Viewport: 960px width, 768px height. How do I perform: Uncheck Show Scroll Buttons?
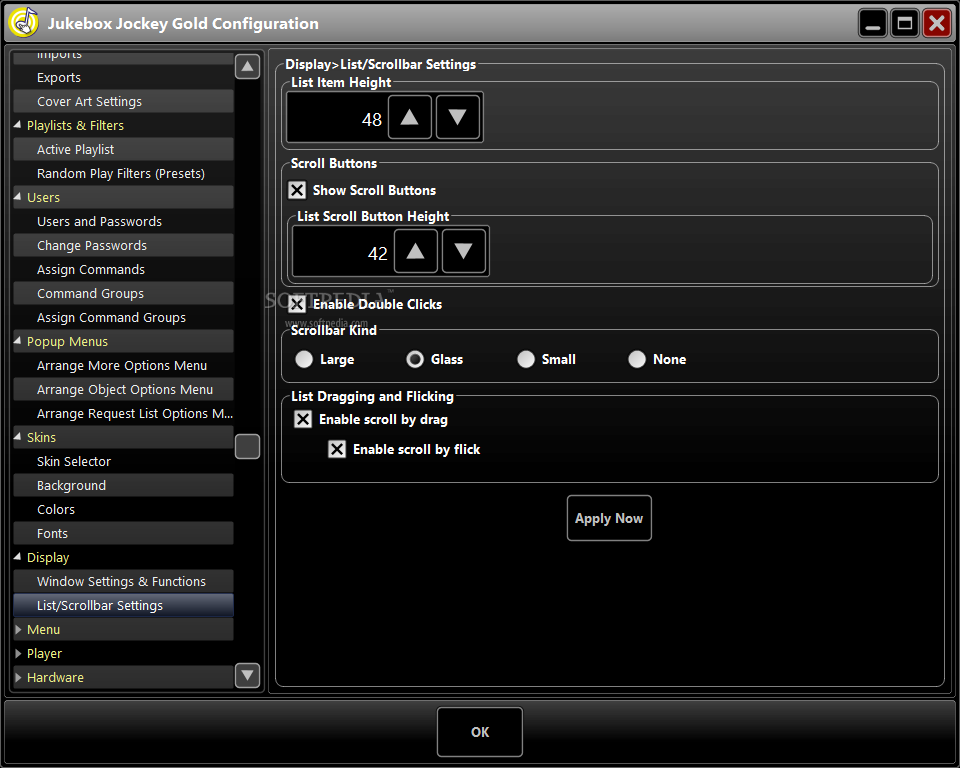(297, 190)
